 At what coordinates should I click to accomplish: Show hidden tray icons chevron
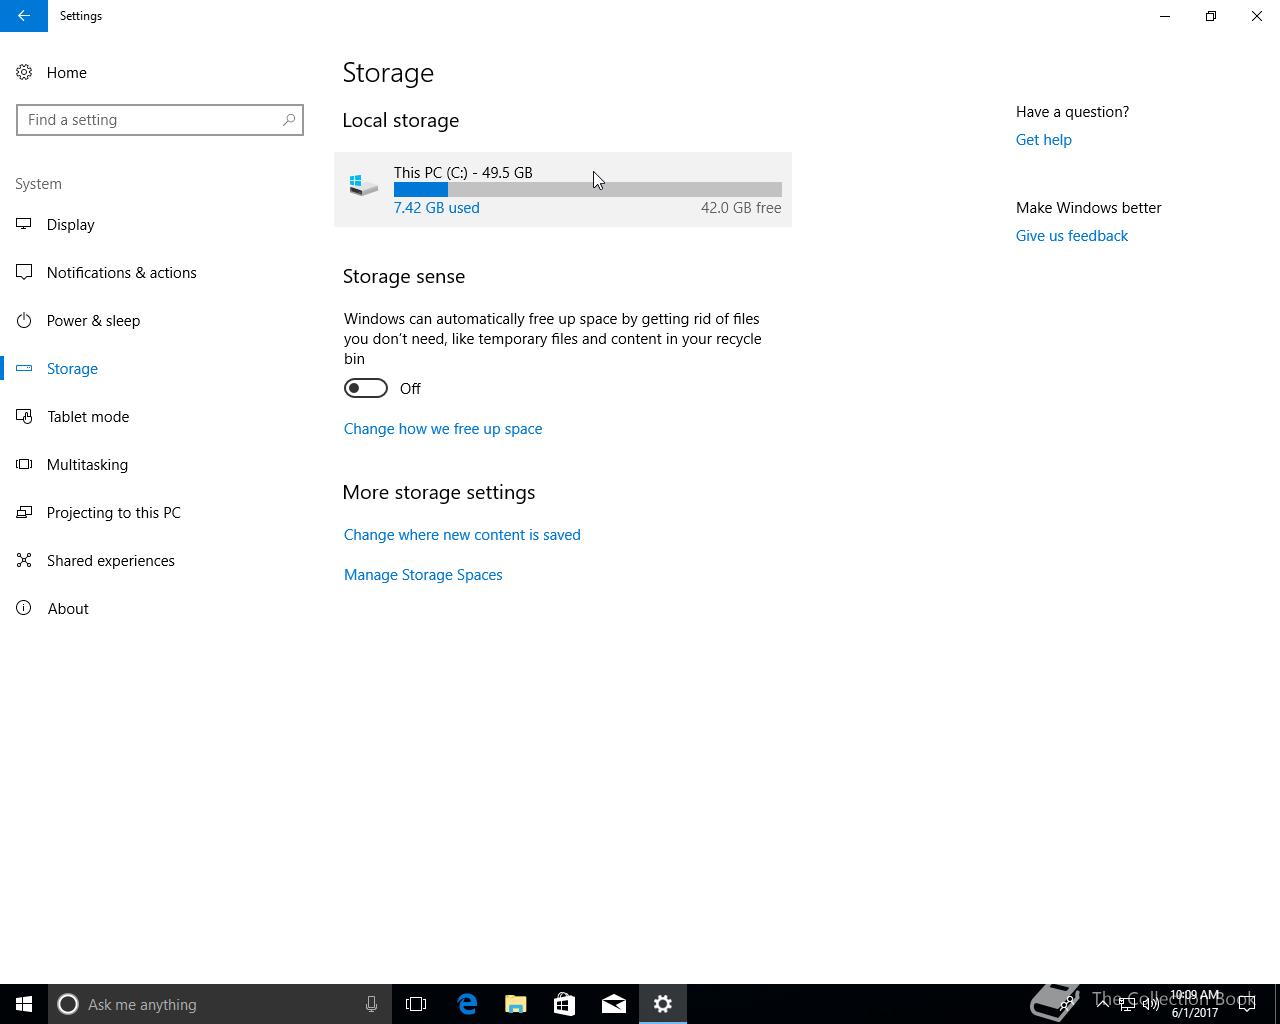click(1103, 1004)
